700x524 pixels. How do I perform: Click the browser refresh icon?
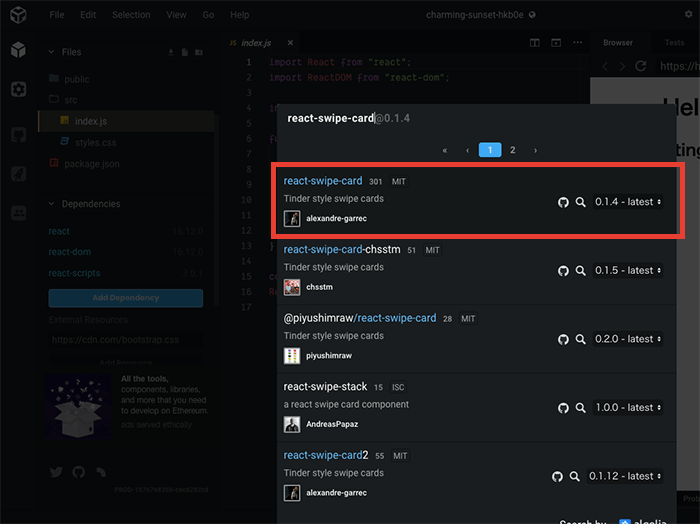coord(641,66)
